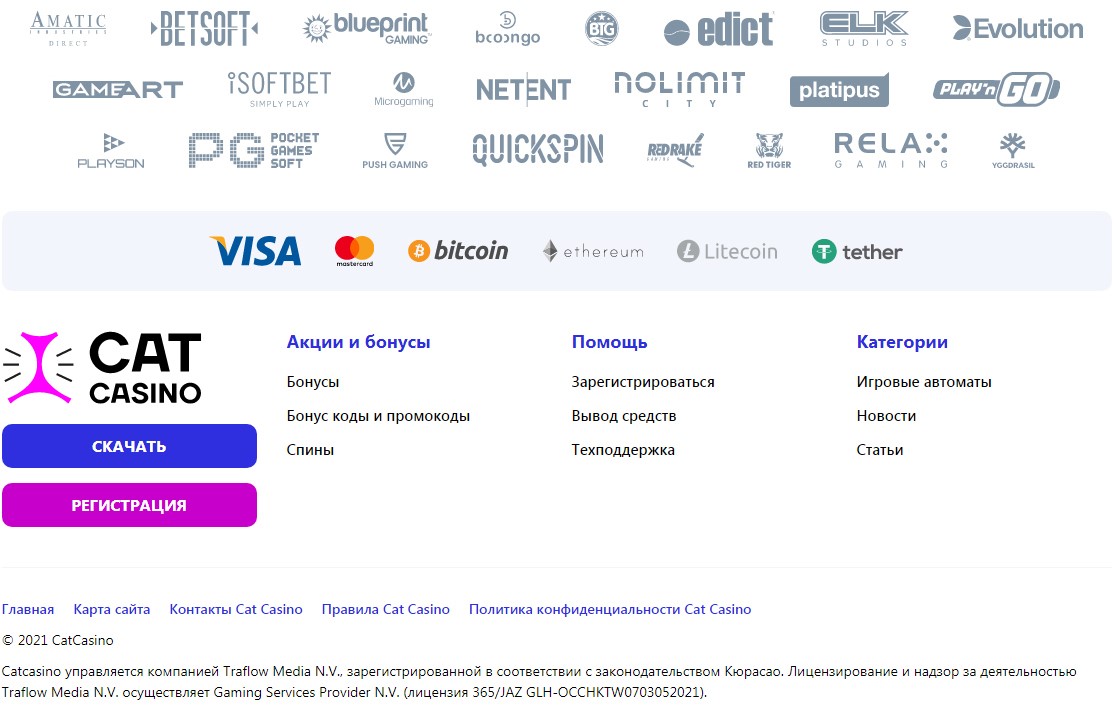This screenshot has height=714, width=1114.
Task: Click the Главная footer link
Action: pyautogui.click(x=28, y=609)
